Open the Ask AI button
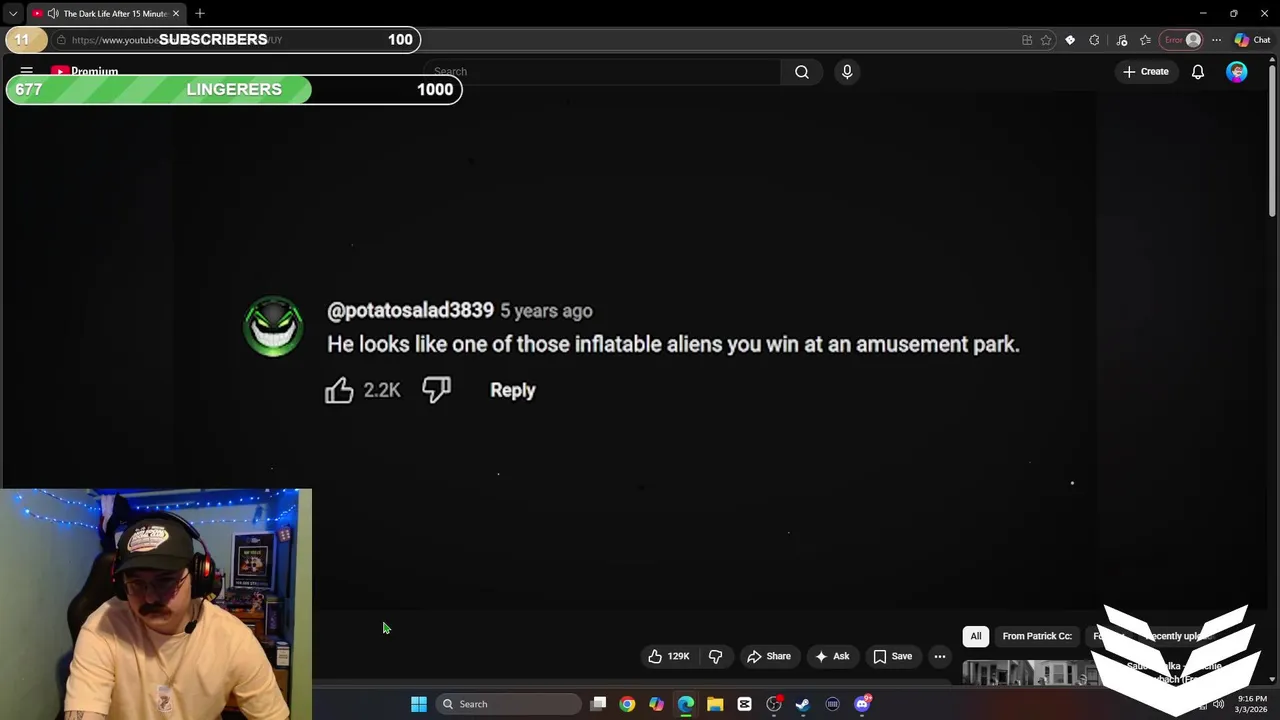Image resolution: width=1280 pixels, height=720 pixels. (x=832, y=656)
